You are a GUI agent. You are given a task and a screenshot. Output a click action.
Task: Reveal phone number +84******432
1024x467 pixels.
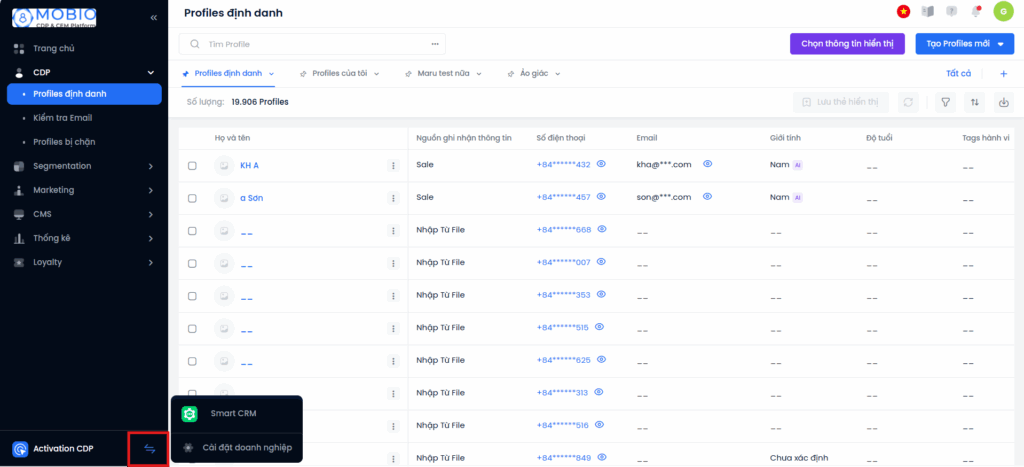[601, 164]
